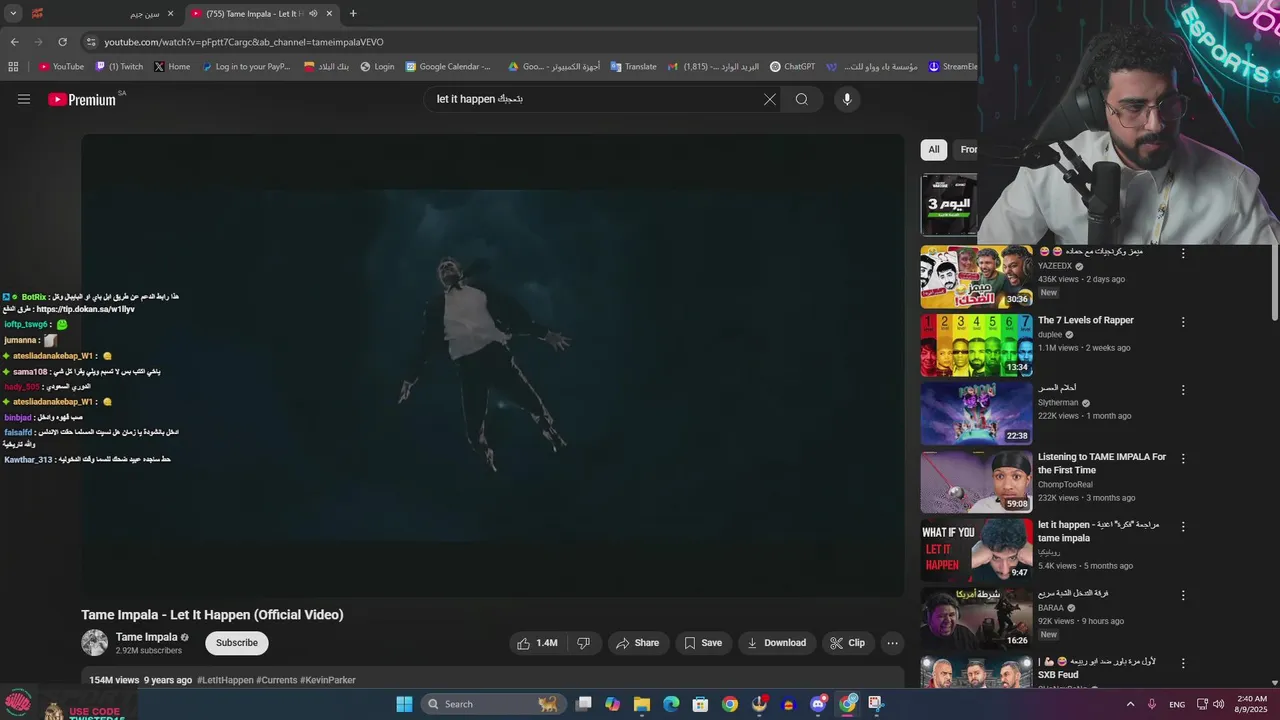Show hidden system tray icons
Screen dimensions: 1280x720
[1131, 704]
